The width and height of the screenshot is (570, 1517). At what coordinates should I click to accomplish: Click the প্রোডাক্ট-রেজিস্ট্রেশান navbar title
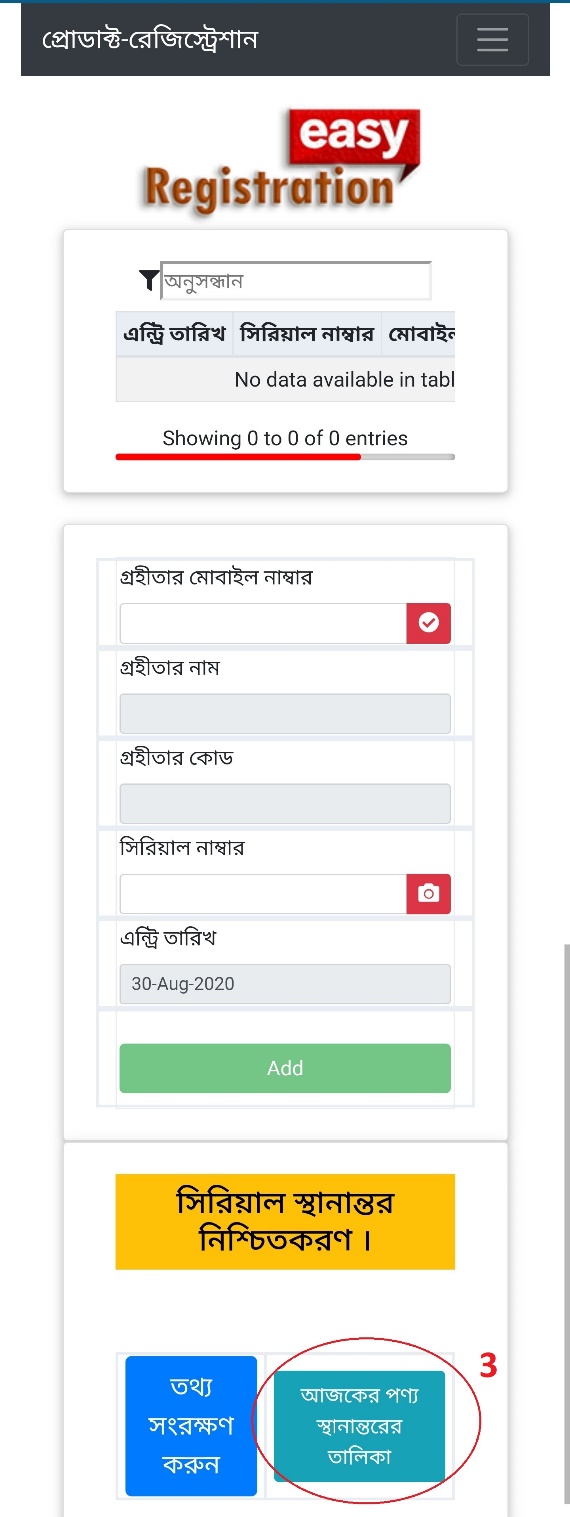tap(150, 39)
